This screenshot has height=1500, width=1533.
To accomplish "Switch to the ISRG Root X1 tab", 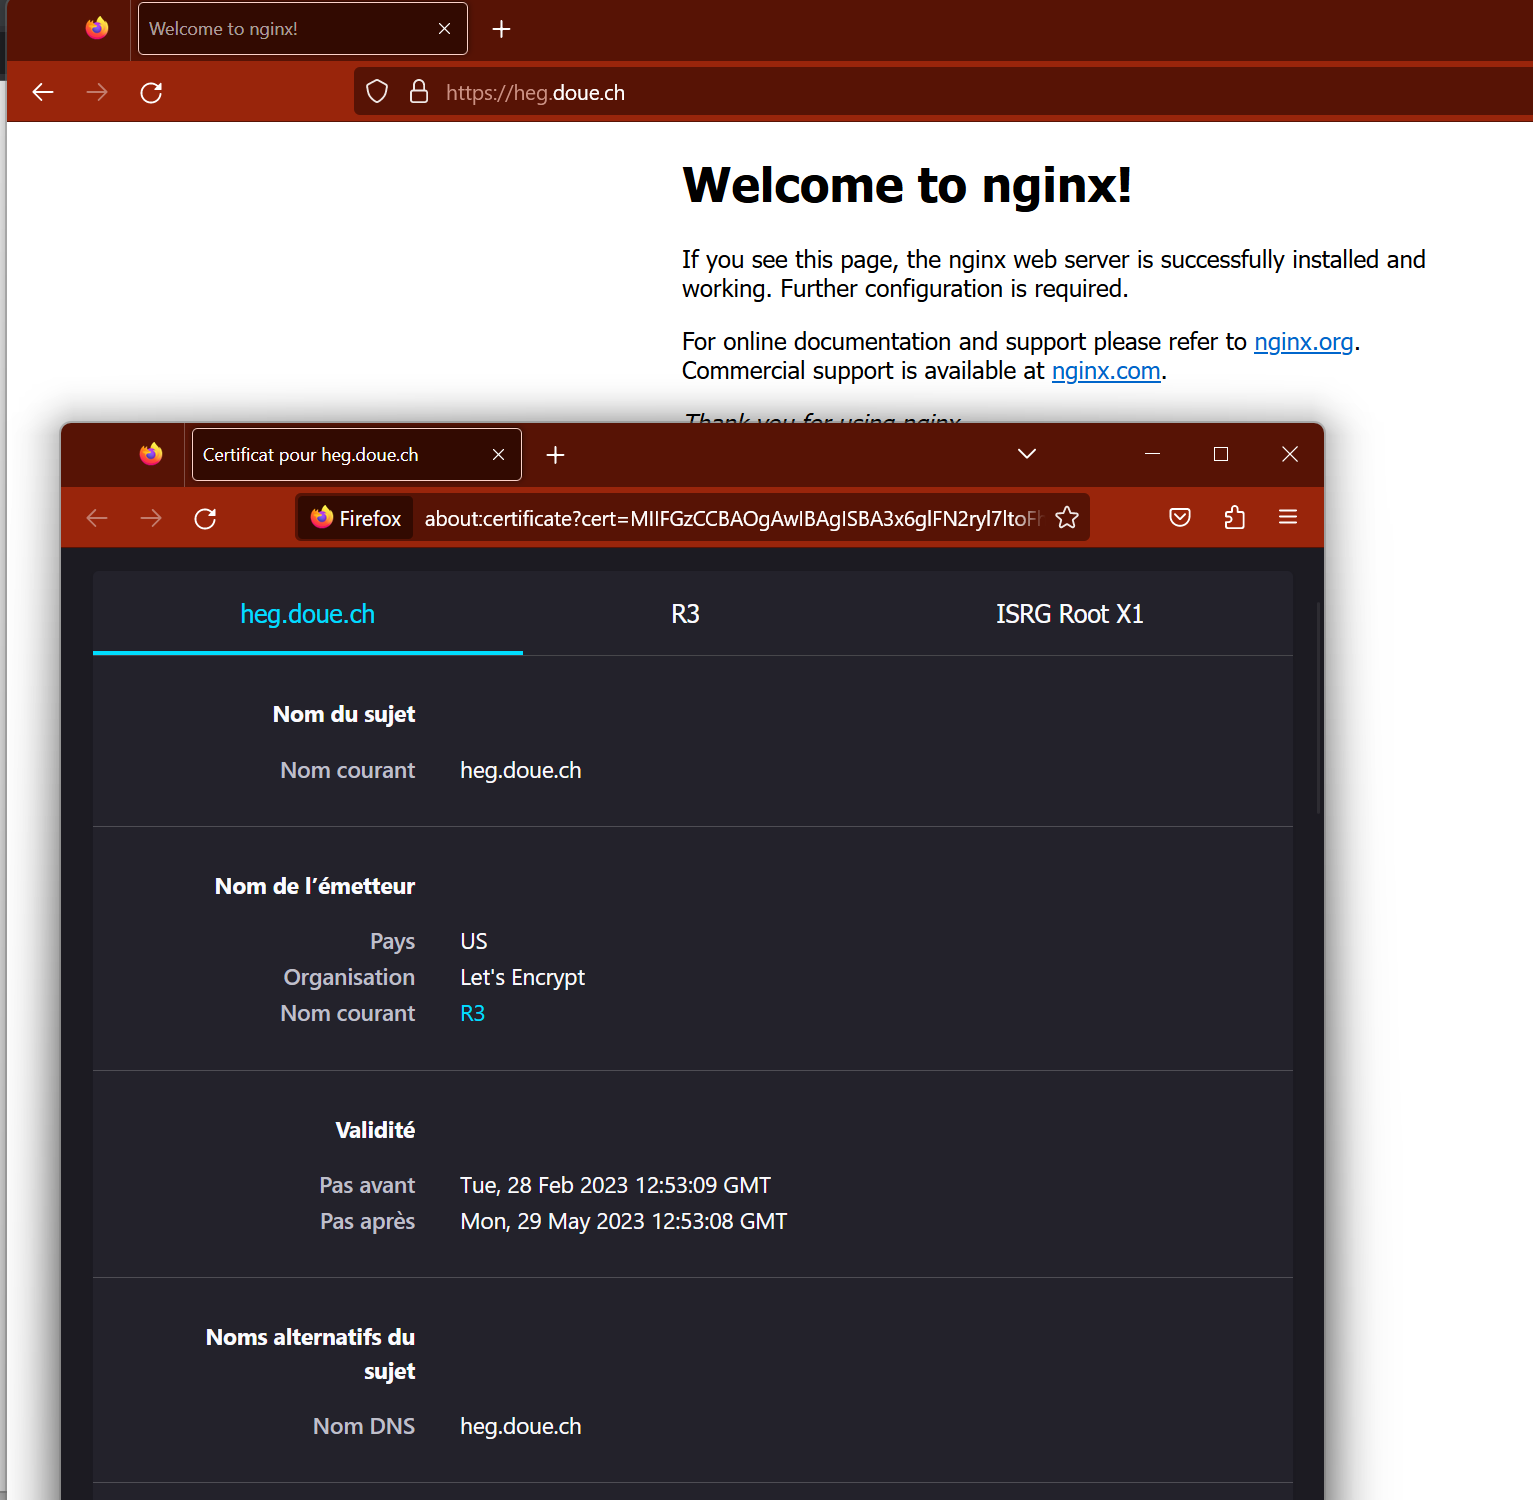I will coord(1069,614).
